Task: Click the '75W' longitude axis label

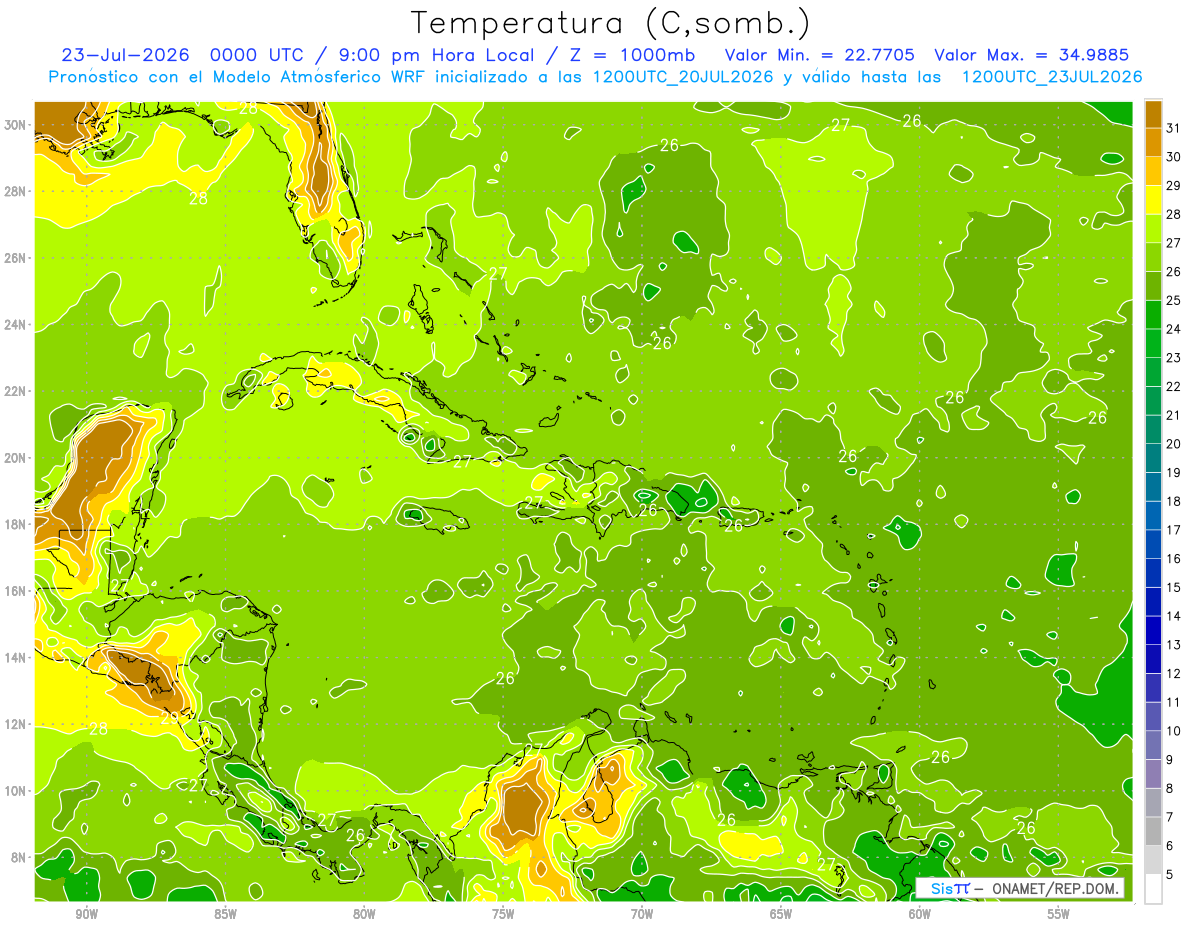Action: pos(503,914)
